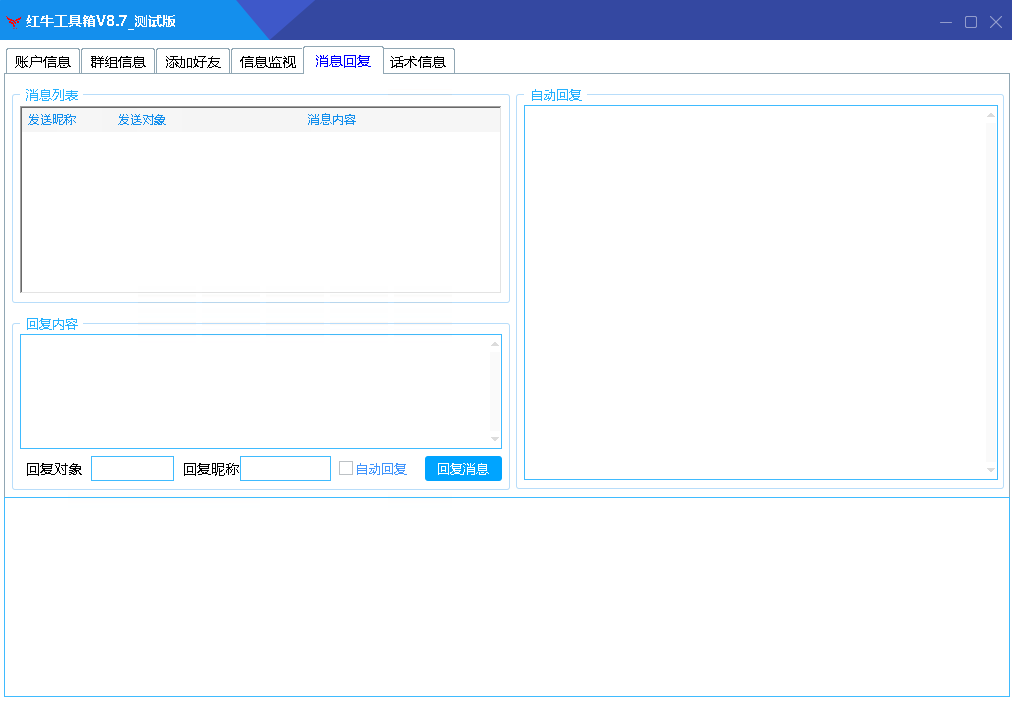Go to the 信息监视 tab
1012x708 pixels.
pyautogui.click(x=267, y=62)
